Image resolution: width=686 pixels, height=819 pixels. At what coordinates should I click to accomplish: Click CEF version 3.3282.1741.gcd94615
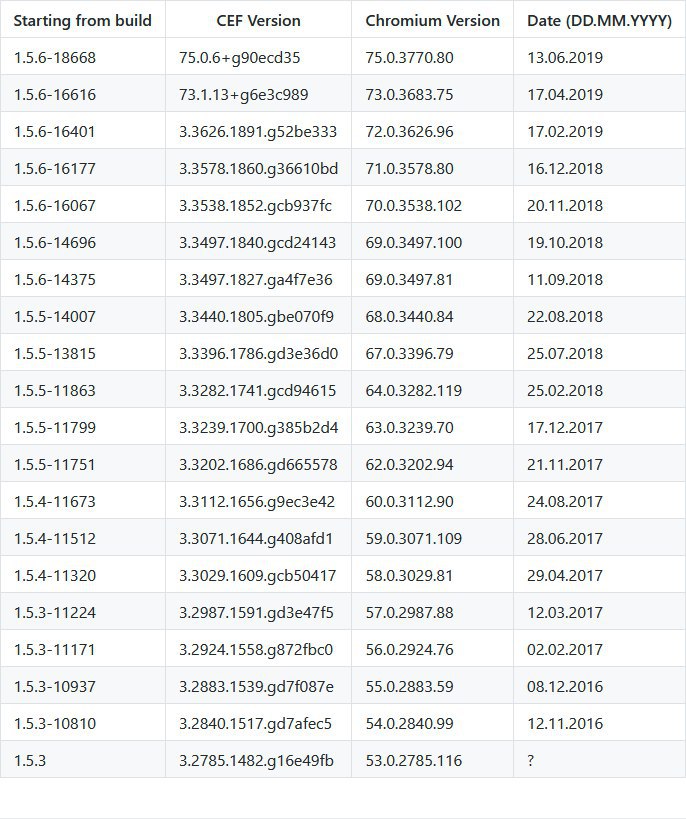point(258,390)
